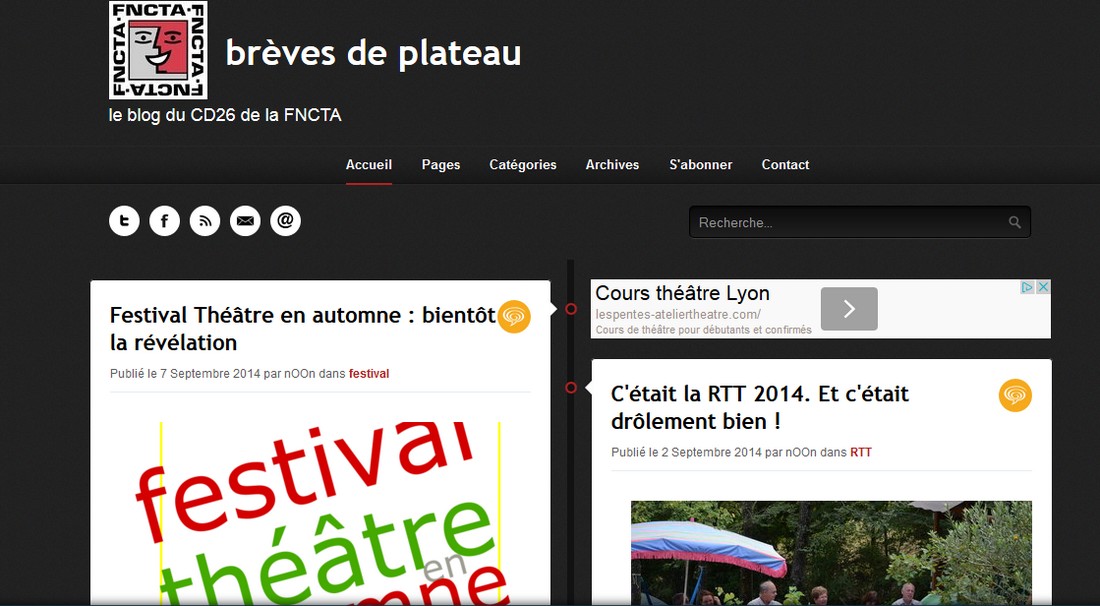Screen dimensions: 1100x606
Task: Open the Facebook page icon
Action: pos(164,221)
